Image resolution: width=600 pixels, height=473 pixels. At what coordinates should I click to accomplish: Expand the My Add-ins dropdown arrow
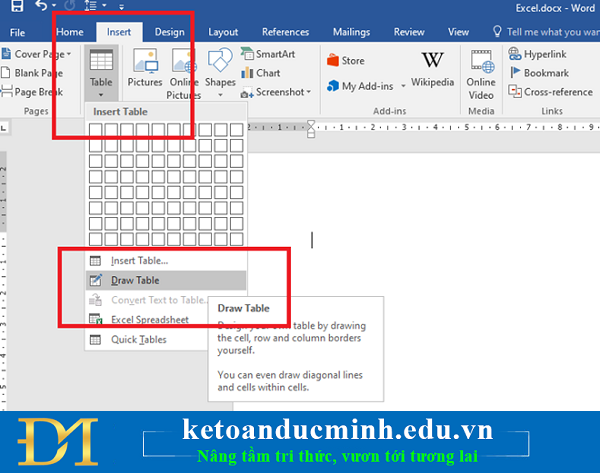click(403, 86)
